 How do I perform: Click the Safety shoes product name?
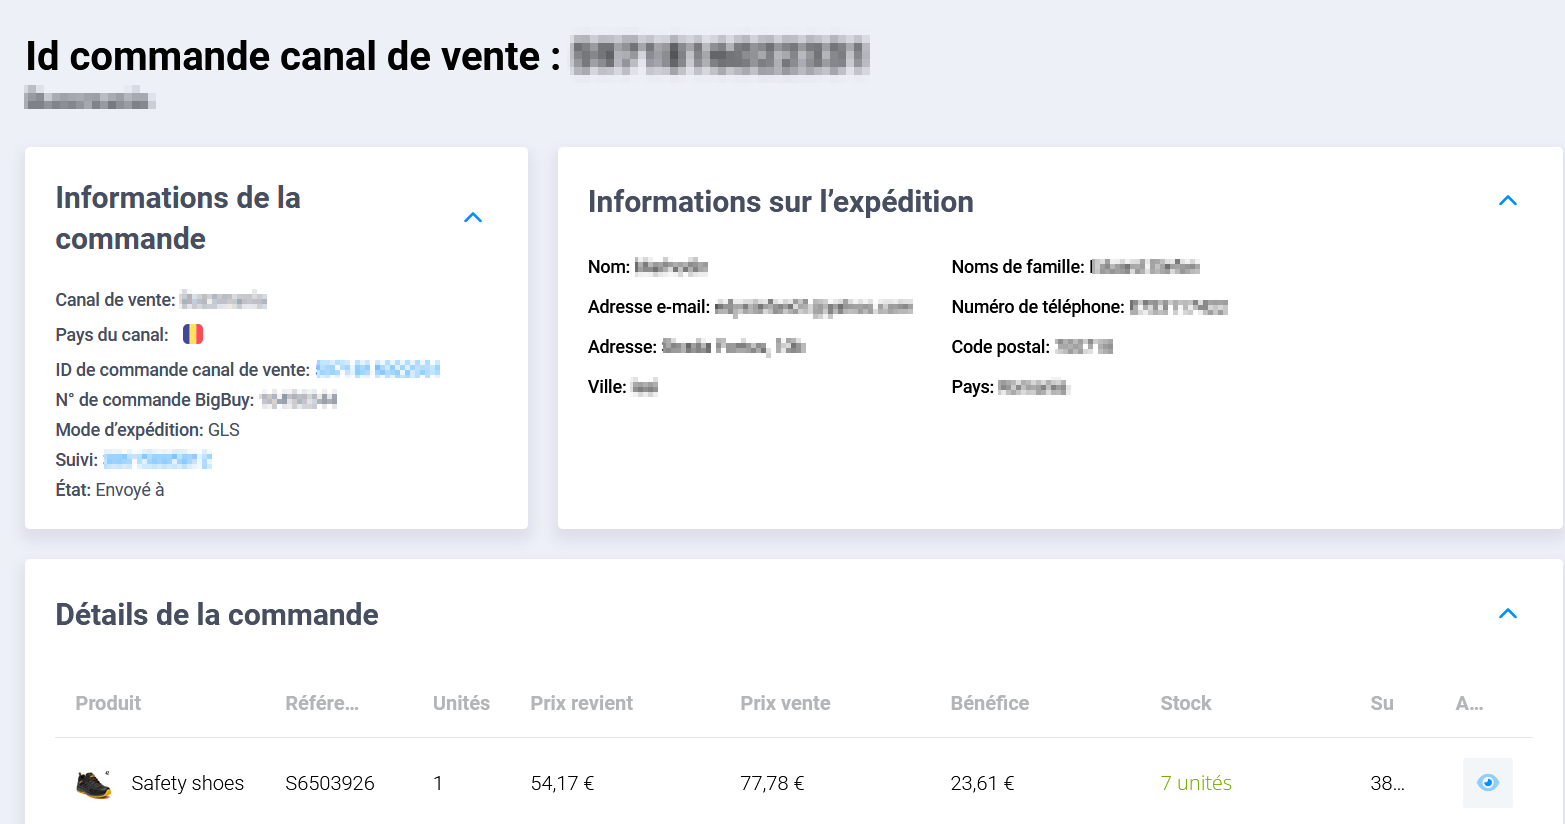click(188, 783)
